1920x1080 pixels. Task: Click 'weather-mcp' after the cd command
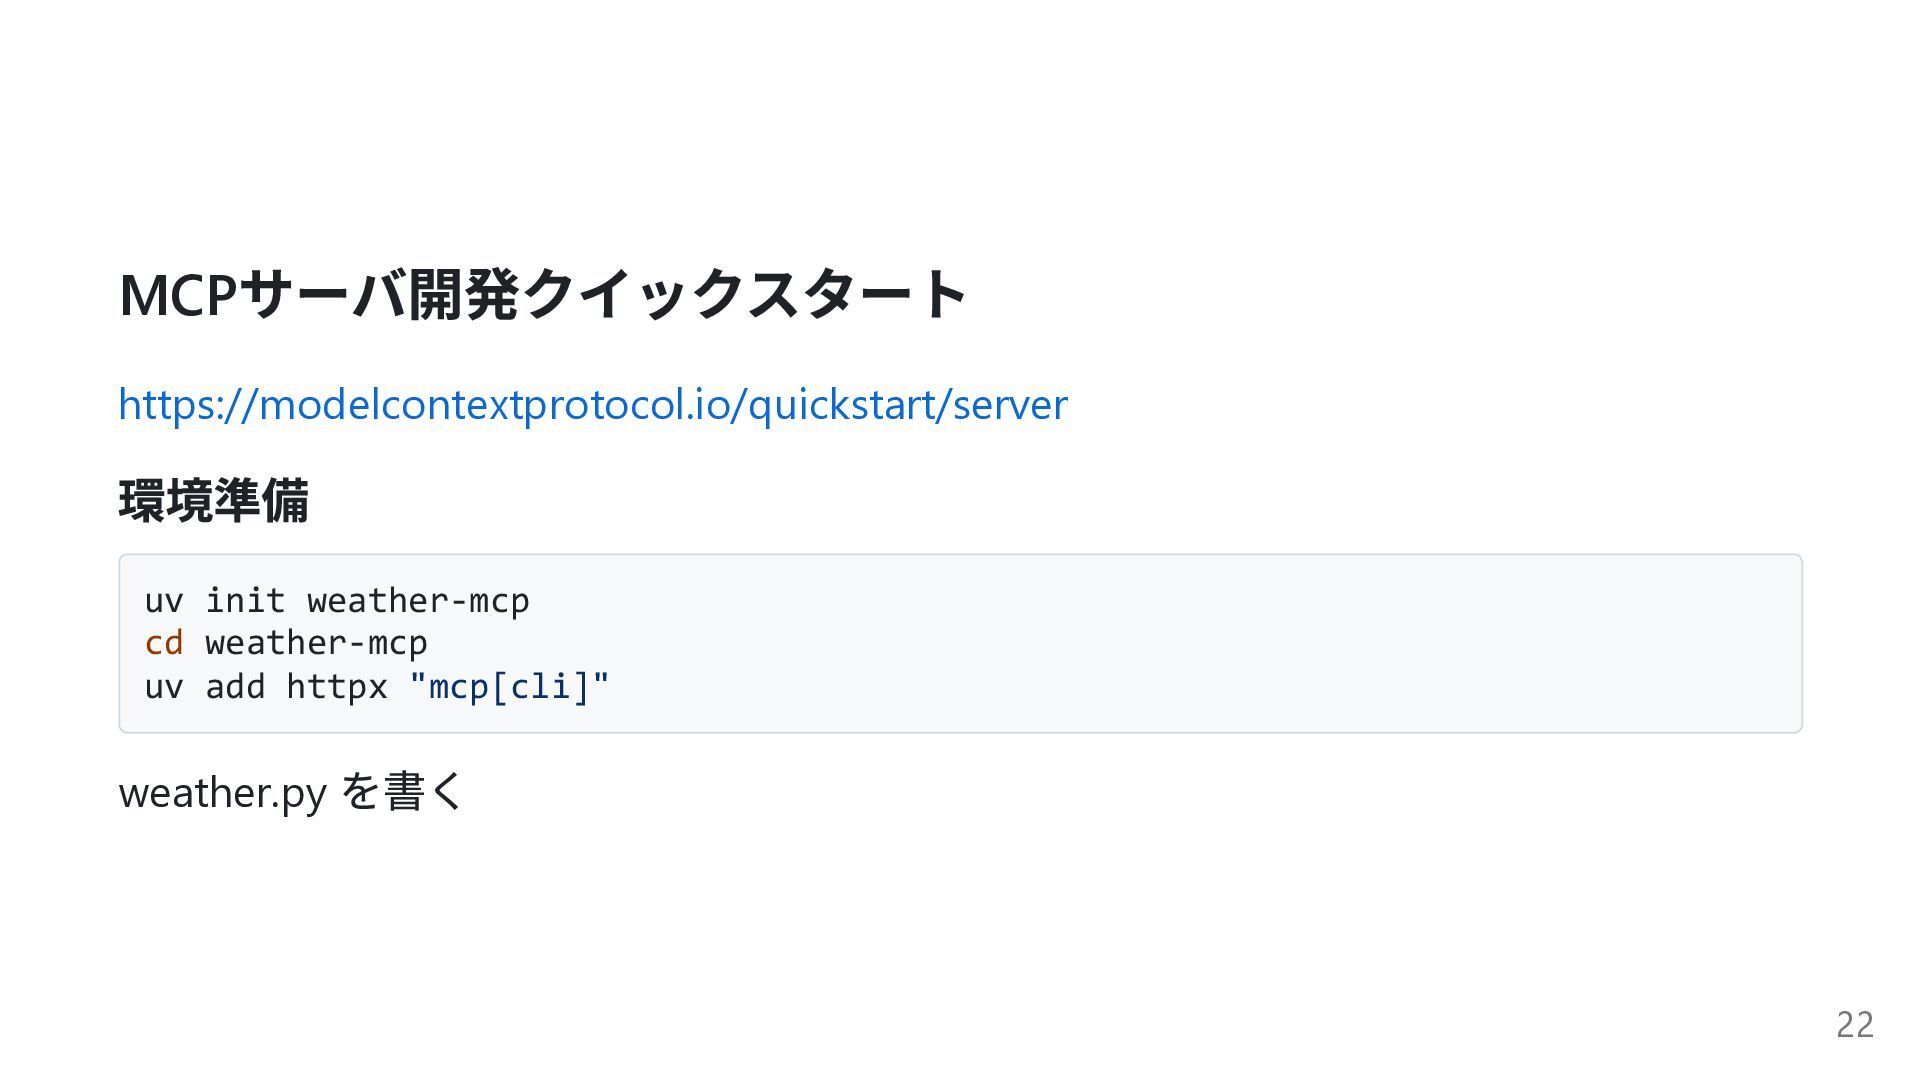[x=316, y=643]
